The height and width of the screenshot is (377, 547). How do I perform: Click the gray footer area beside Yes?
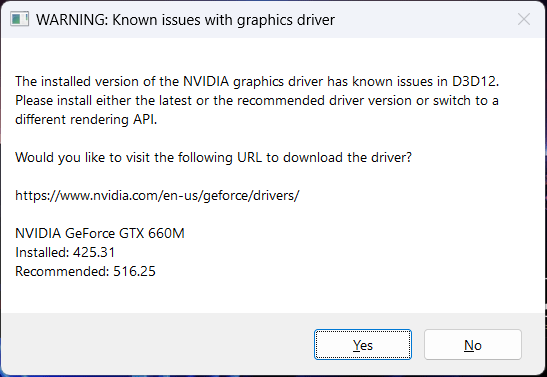coord(157,344)
